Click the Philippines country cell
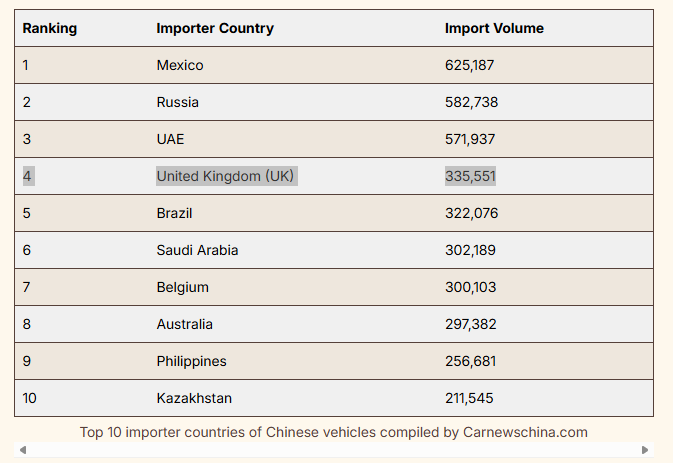Viewport: 673px width, 463px height. pyautogui.click(x=191, y=361)
